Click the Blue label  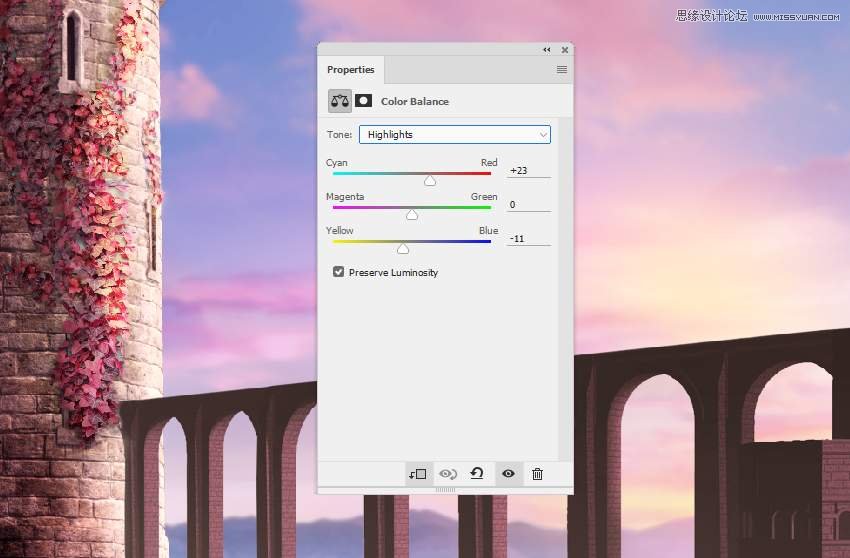[x=488, y=230]
